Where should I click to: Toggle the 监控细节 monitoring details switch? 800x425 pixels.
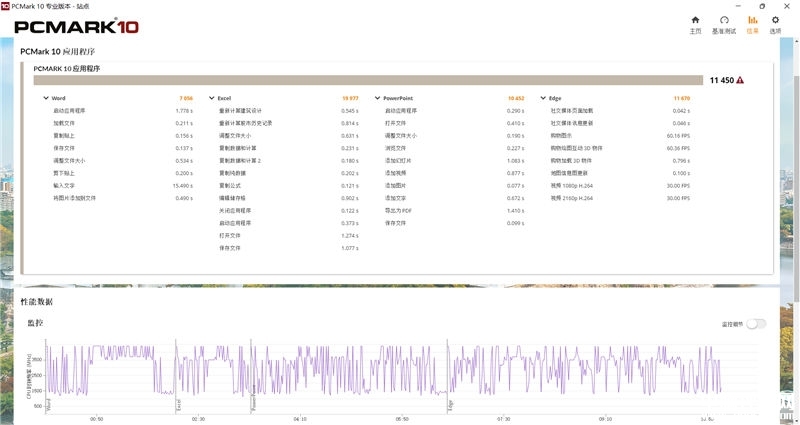756,324
